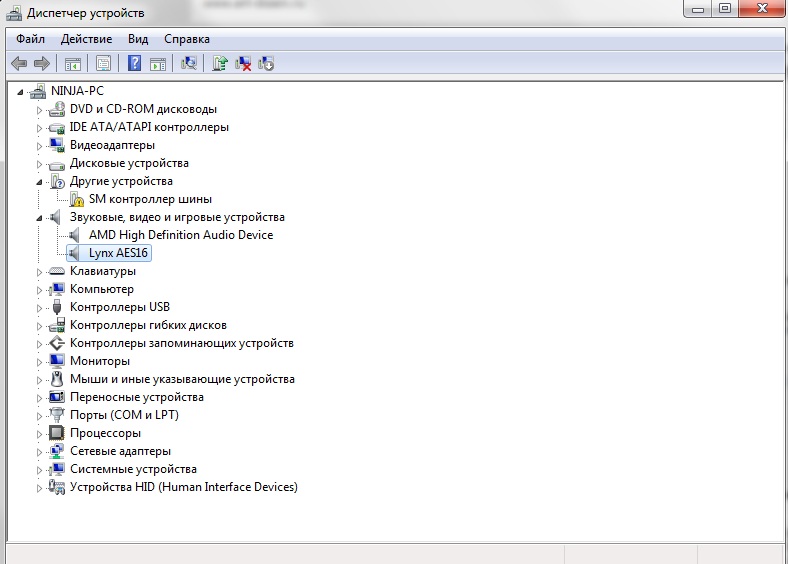The width and height of the screenshot is (788, 564).
Task: Expand Сетевые адаптеры category
Action: click(x=39, y=452)
